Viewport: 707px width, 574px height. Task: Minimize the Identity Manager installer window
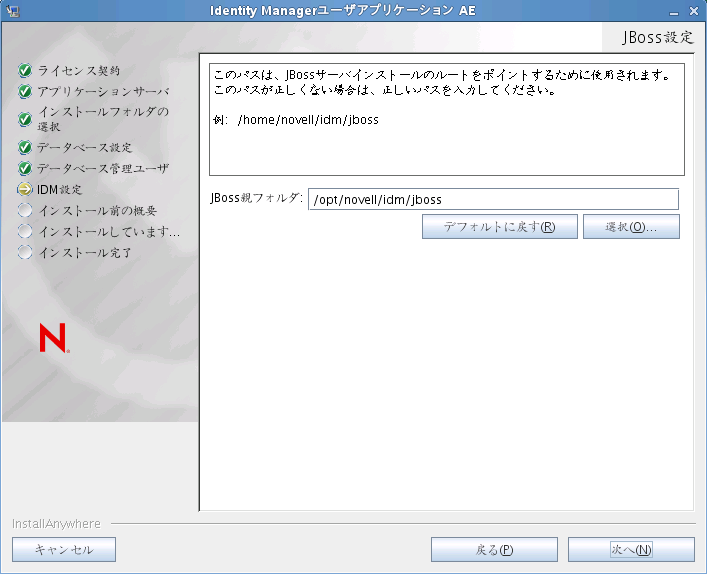tap(674, 12)
